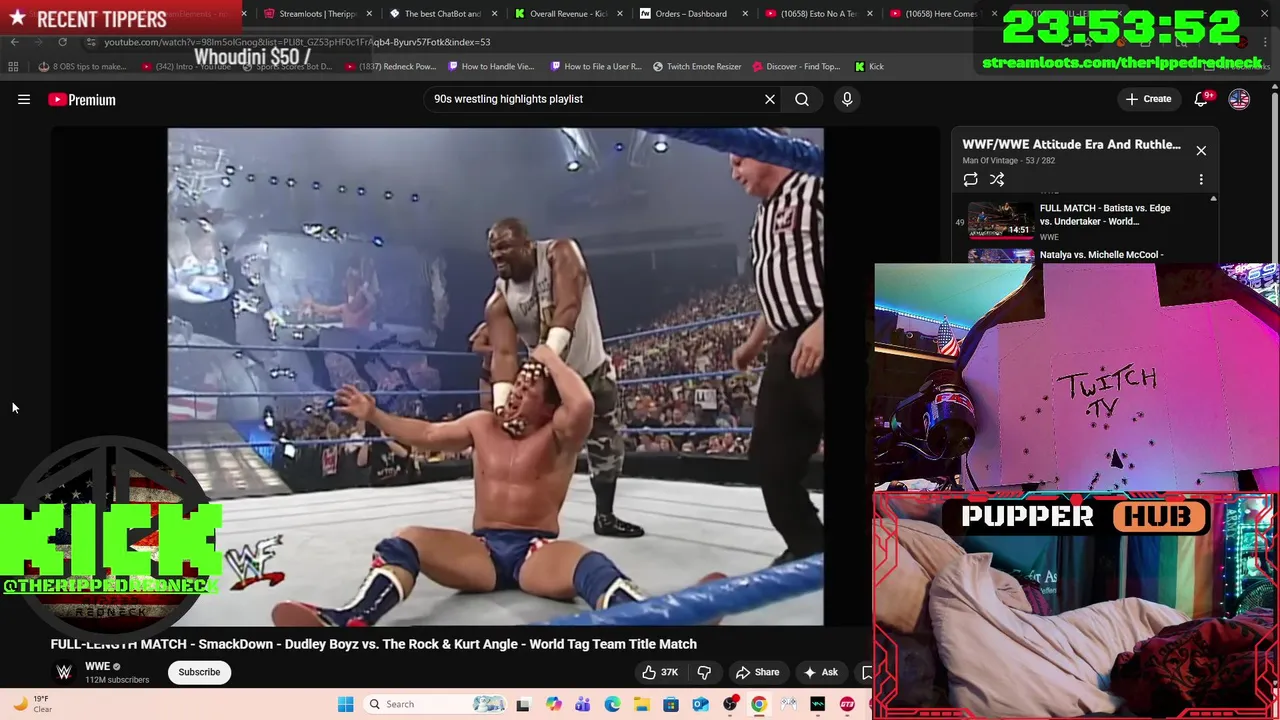Open playlist title WWF/WWE Attitude Era

pos(1071,144)
